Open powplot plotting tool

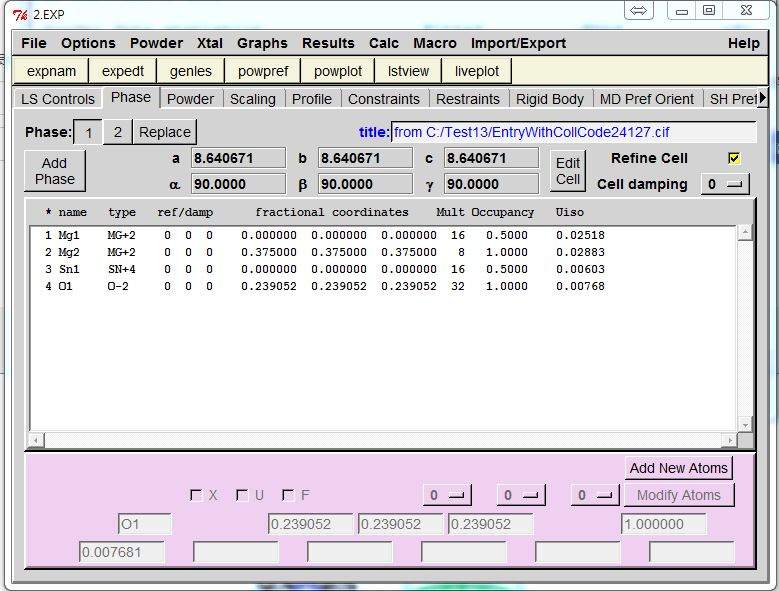[337, 71]
